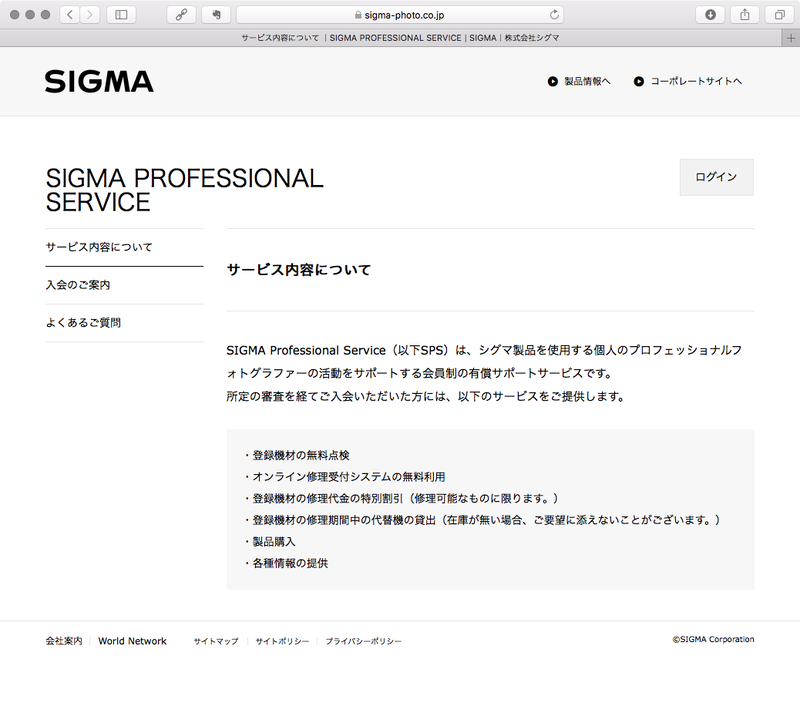
Task: Click the SIGMA logo
Action: (x=97, y=81)
